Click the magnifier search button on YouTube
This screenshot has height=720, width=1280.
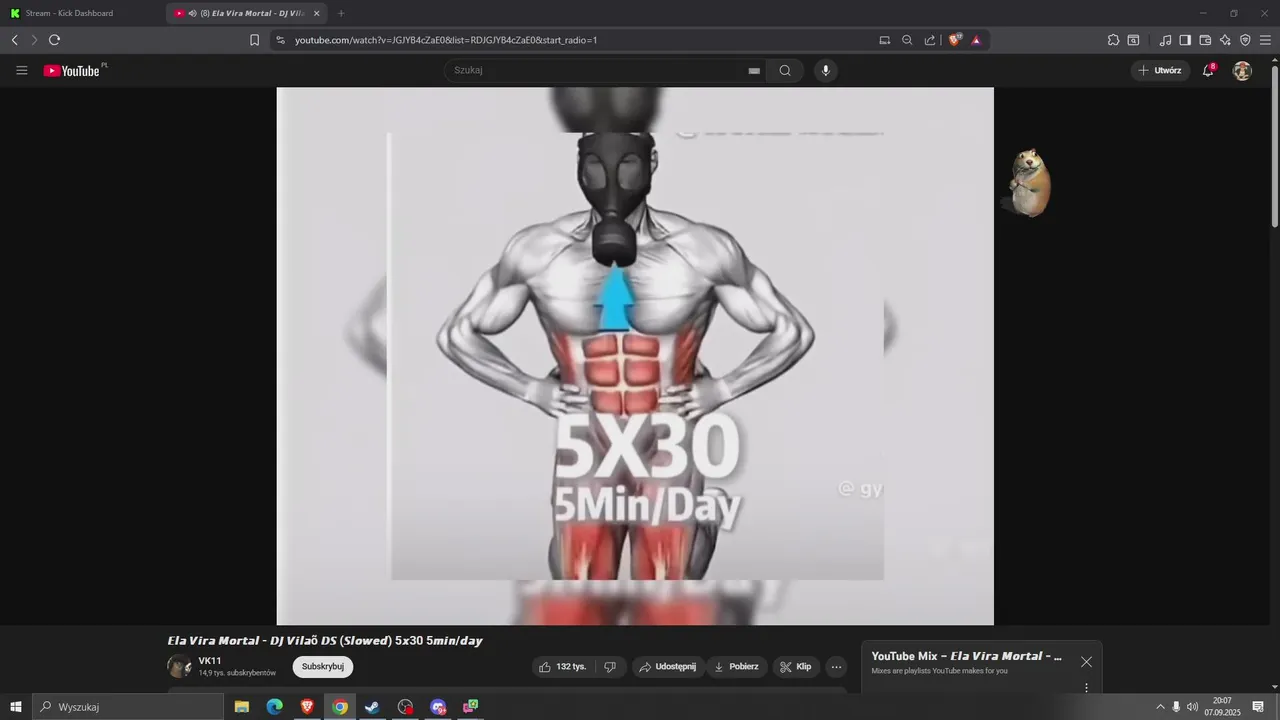[785, 70]
